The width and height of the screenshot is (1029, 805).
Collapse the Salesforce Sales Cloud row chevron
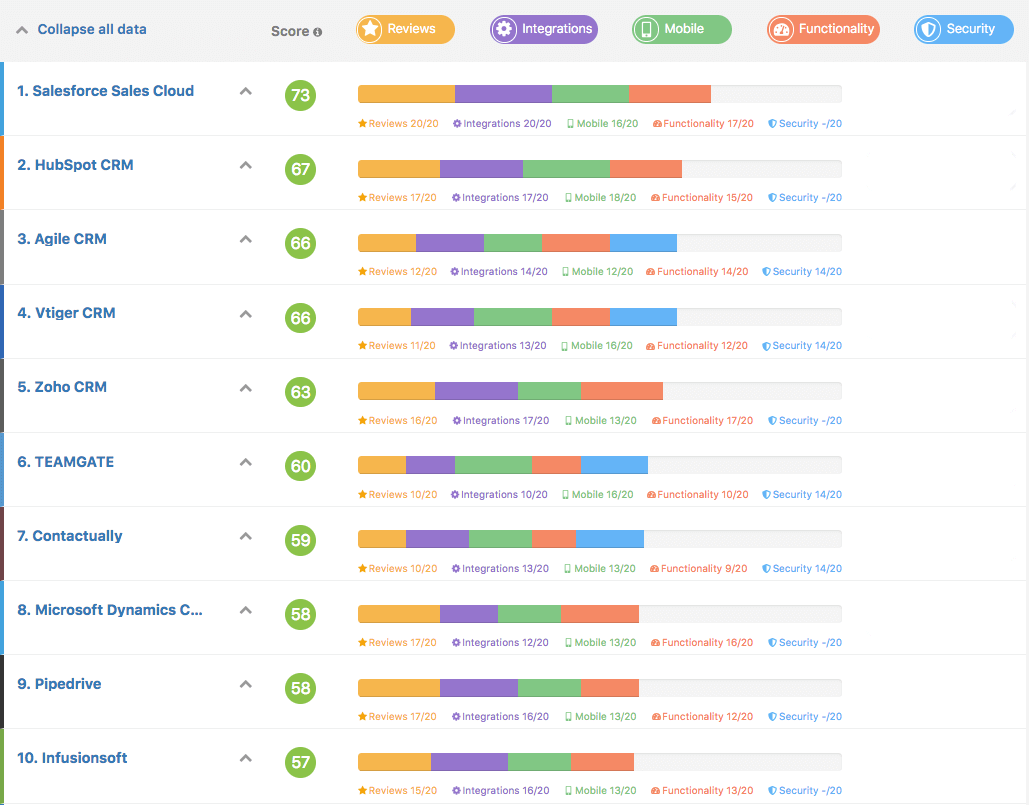(x=245, y=91)
